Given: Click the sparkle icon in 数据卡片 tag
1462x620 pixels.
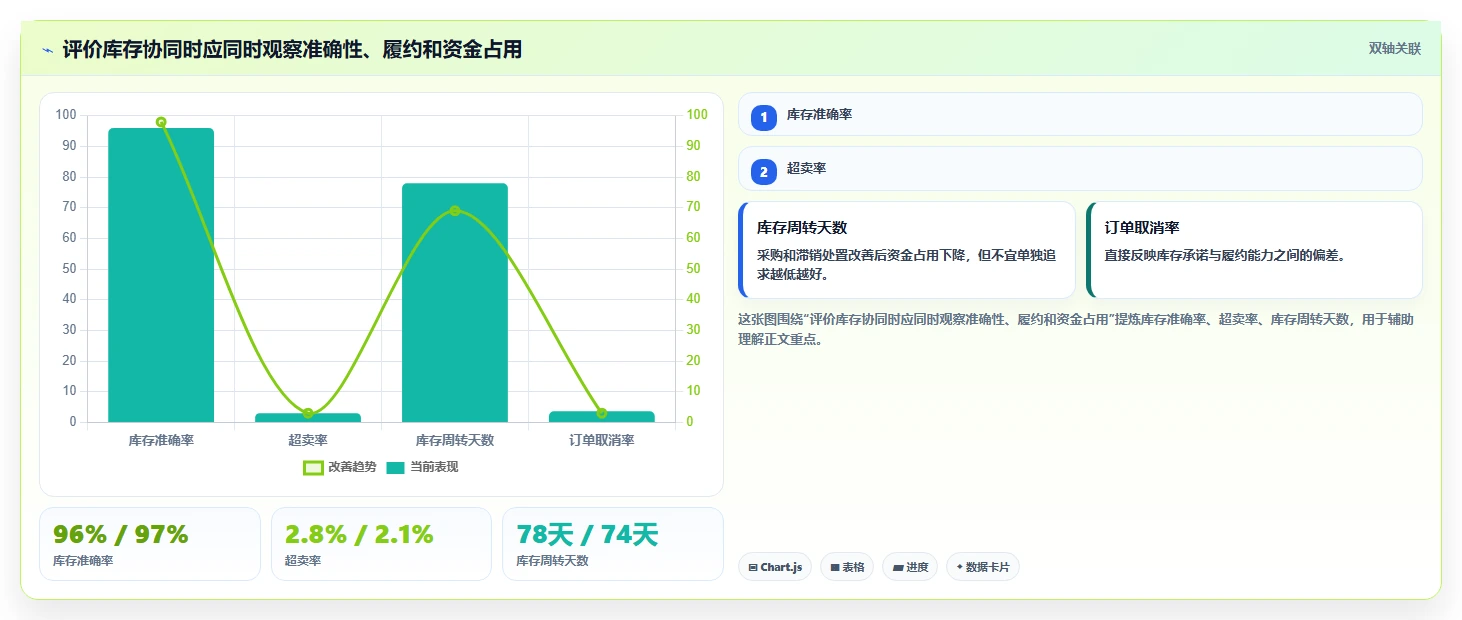Looking at the screenshot, I should [960, 567].
